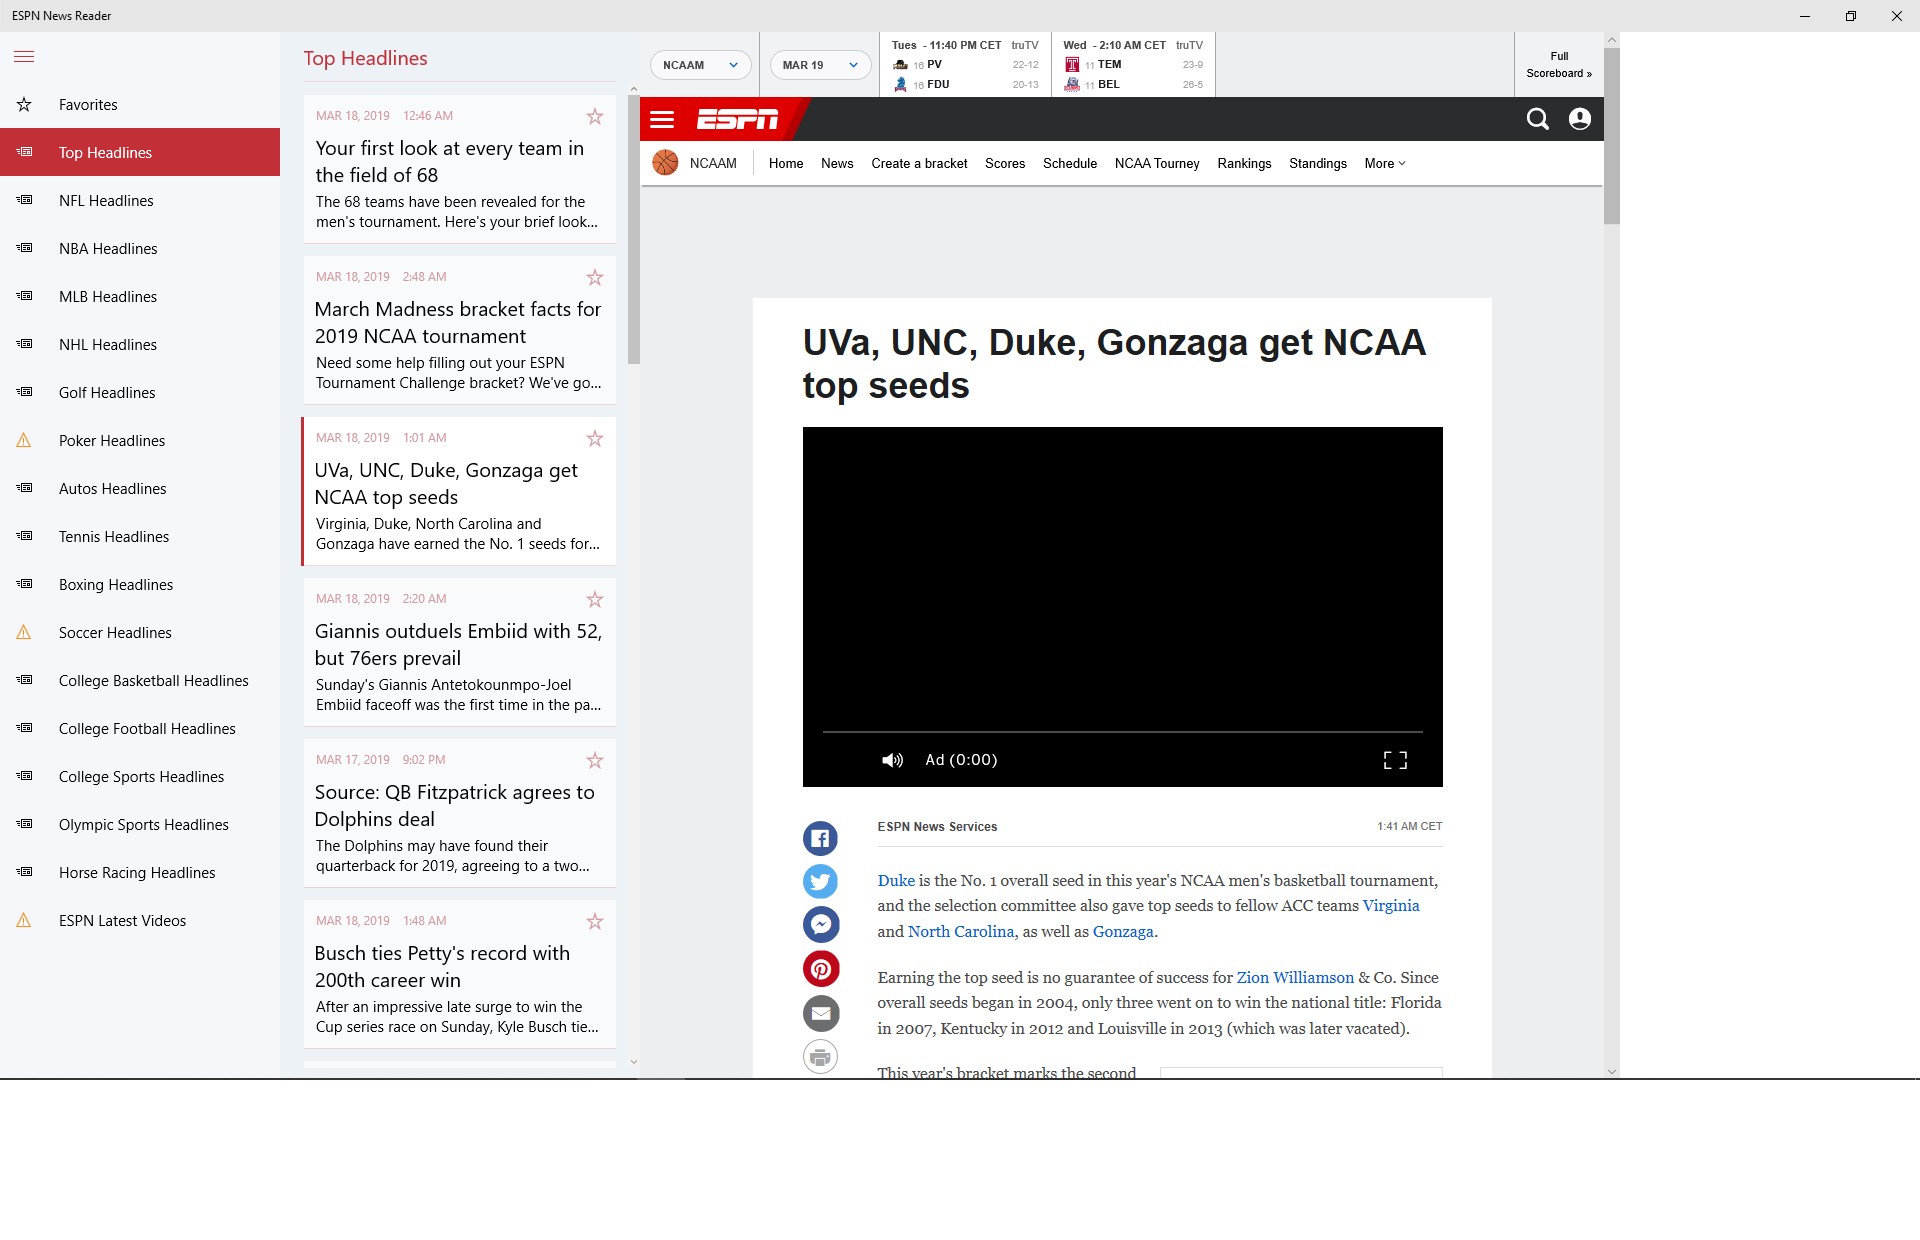The height and width of the screenshot is (1240, 1920).
Task: Share article on Pinterest
Action: click(820, 968)
